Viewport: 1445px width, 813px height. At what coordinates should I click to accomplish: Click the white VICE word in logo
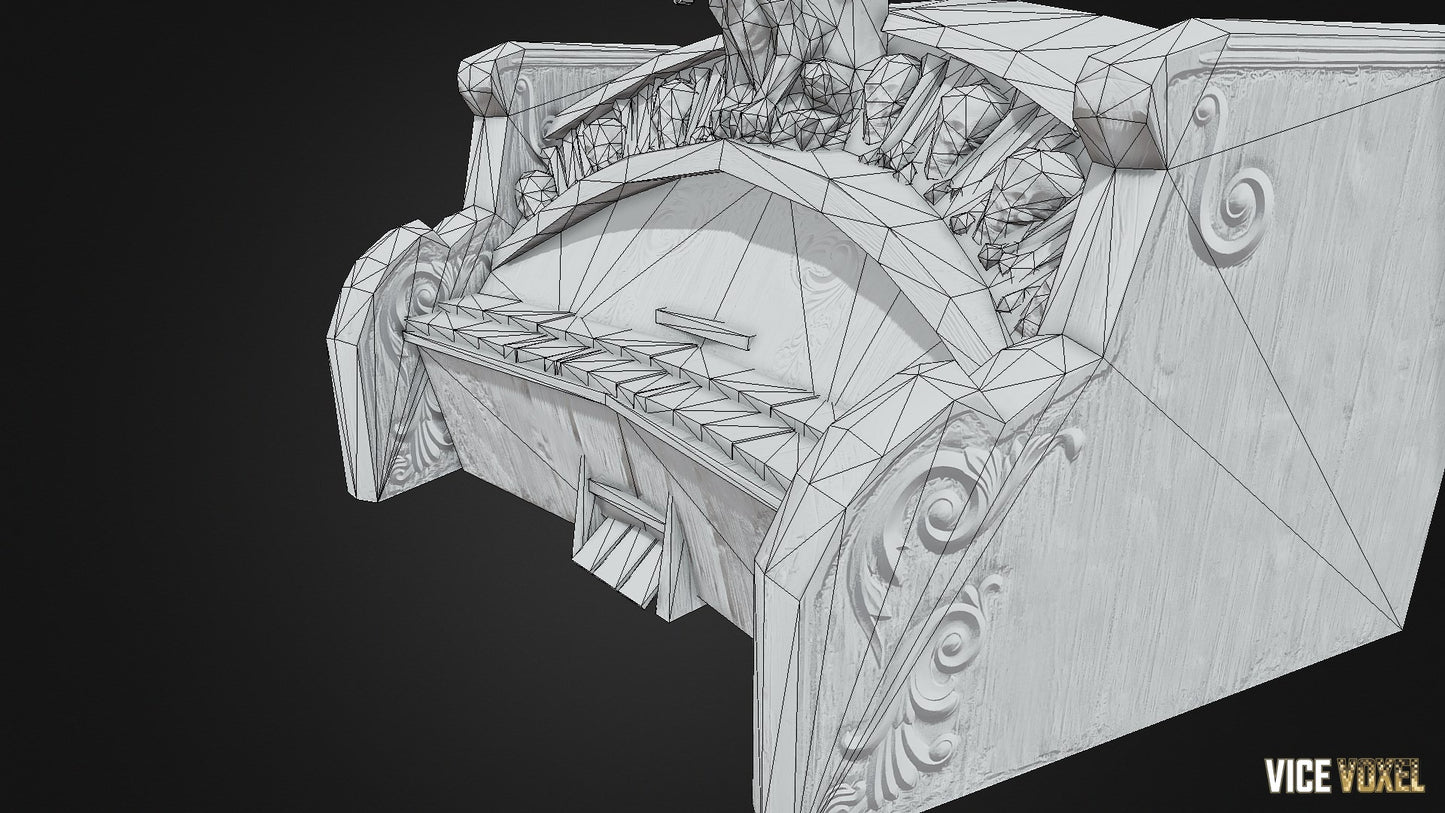[x=1297, y=775]
